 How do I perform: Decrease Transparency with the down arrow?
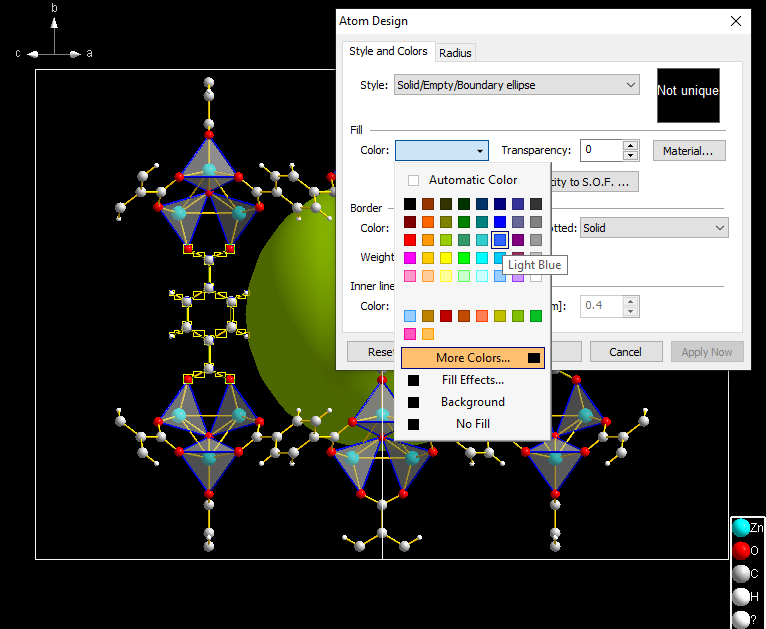click(x=630, y=155)
